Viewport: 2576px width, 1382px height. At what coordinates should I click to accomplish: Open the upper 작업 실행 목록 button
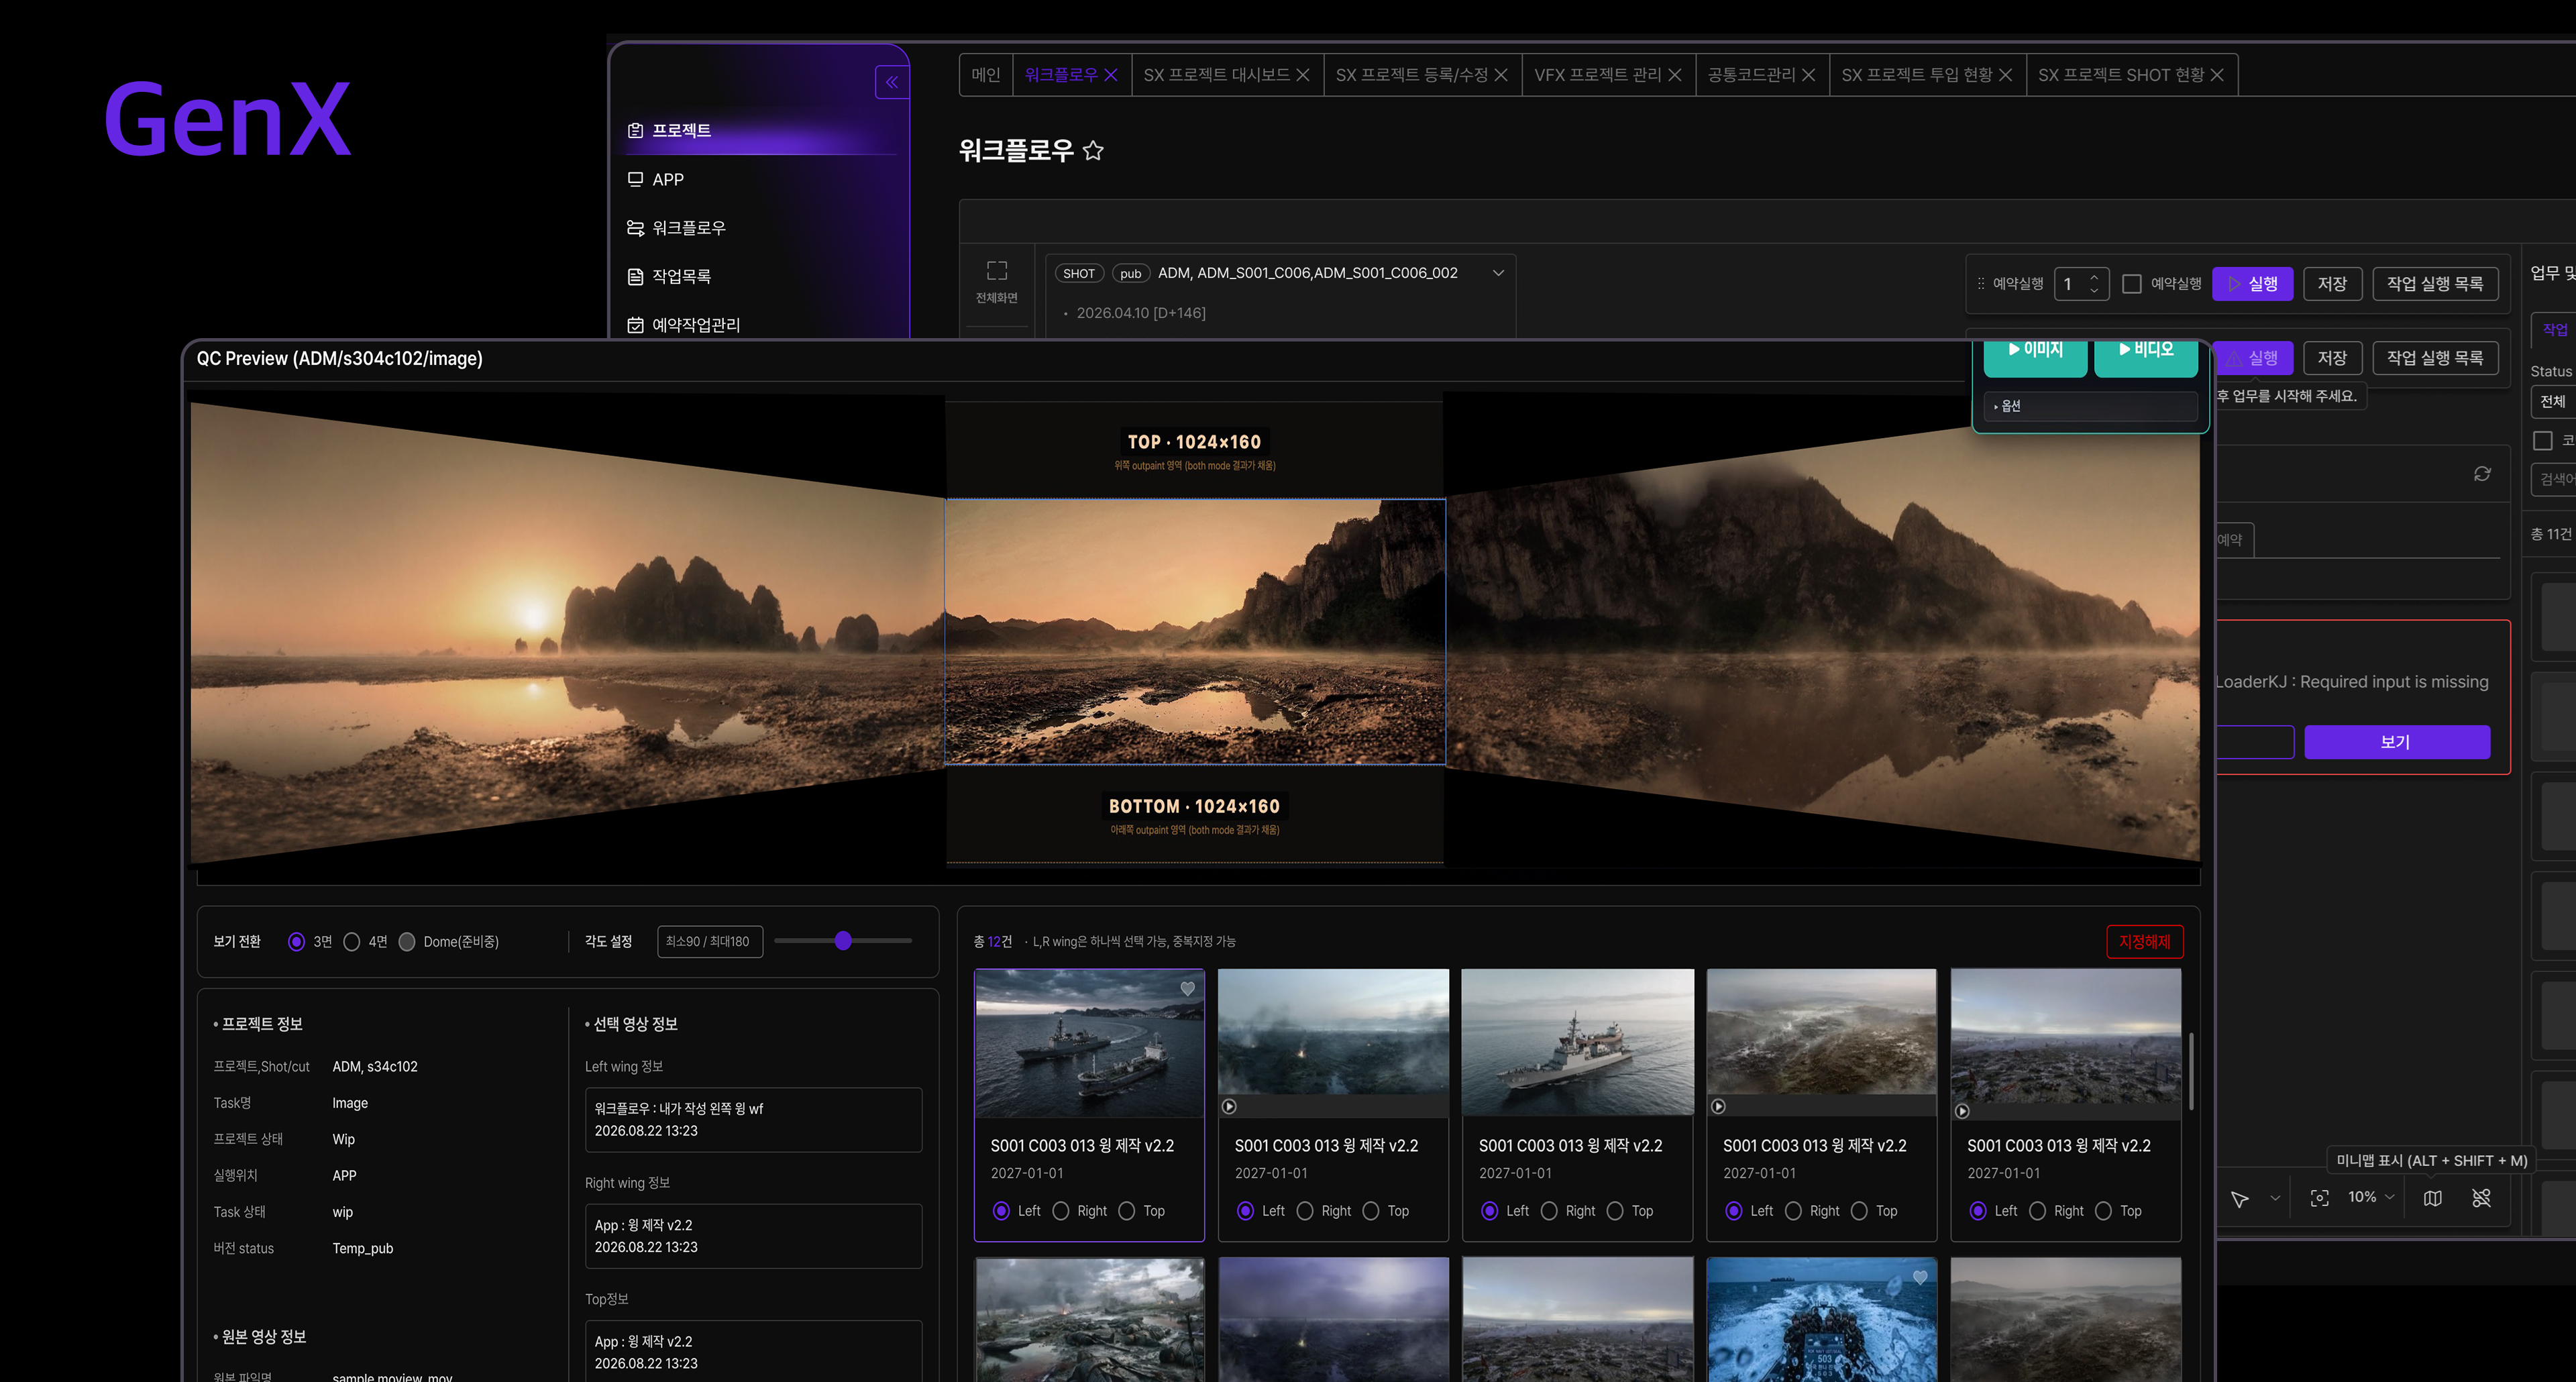(x=2435, y=284)
